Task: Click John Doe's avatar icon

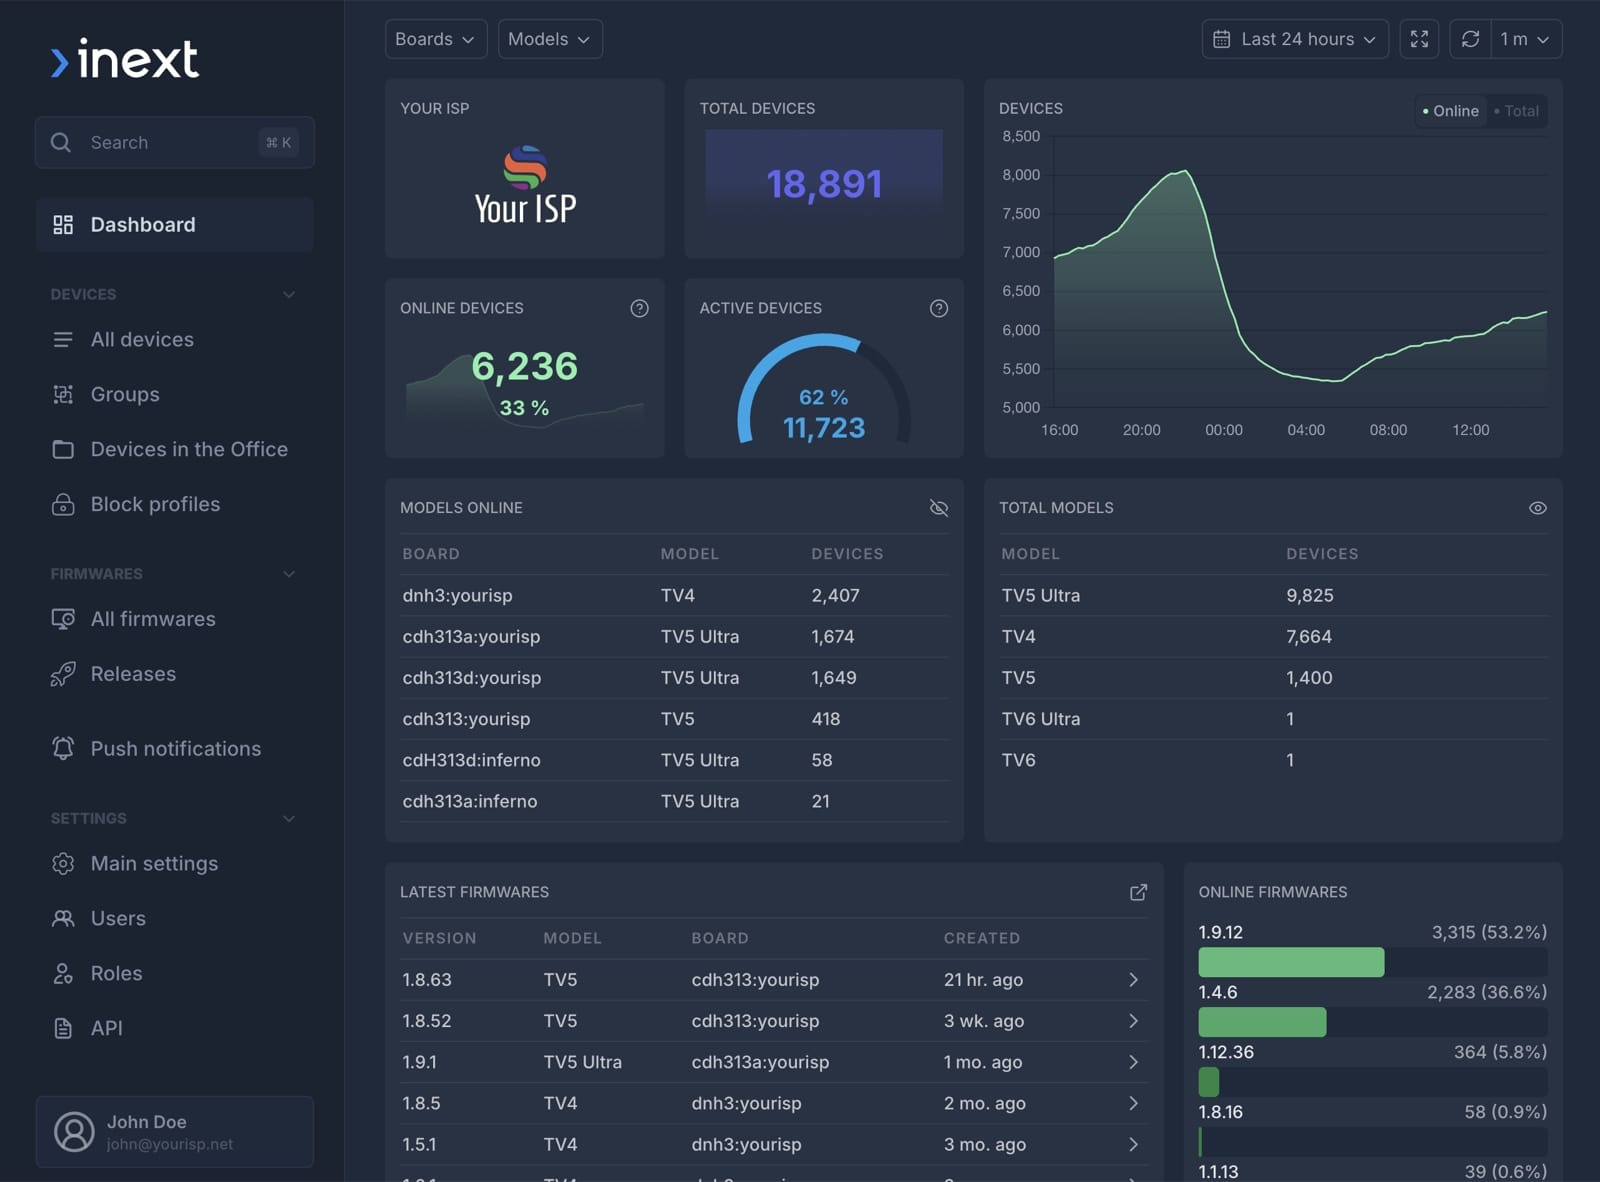Action: [74, 1132]
